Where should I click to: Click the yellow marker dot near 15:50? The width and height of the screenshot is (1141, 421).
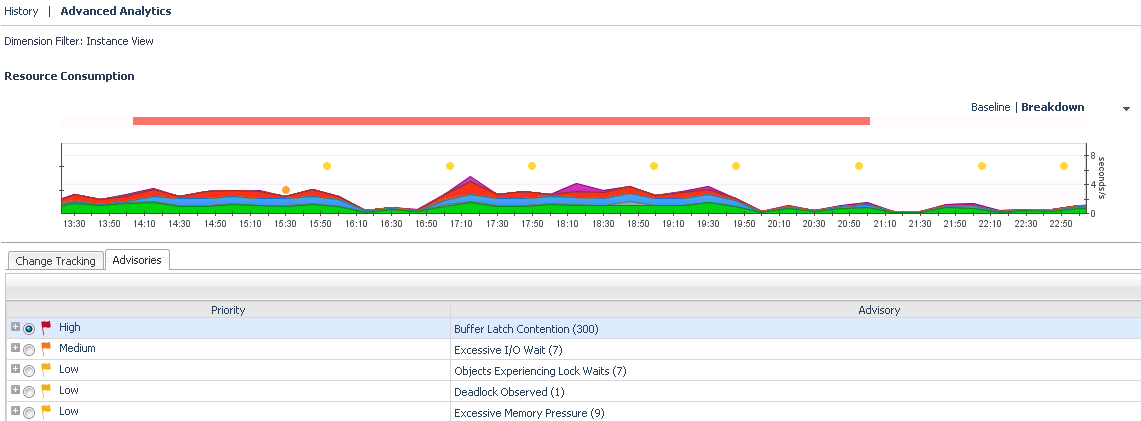coord(327,166)
